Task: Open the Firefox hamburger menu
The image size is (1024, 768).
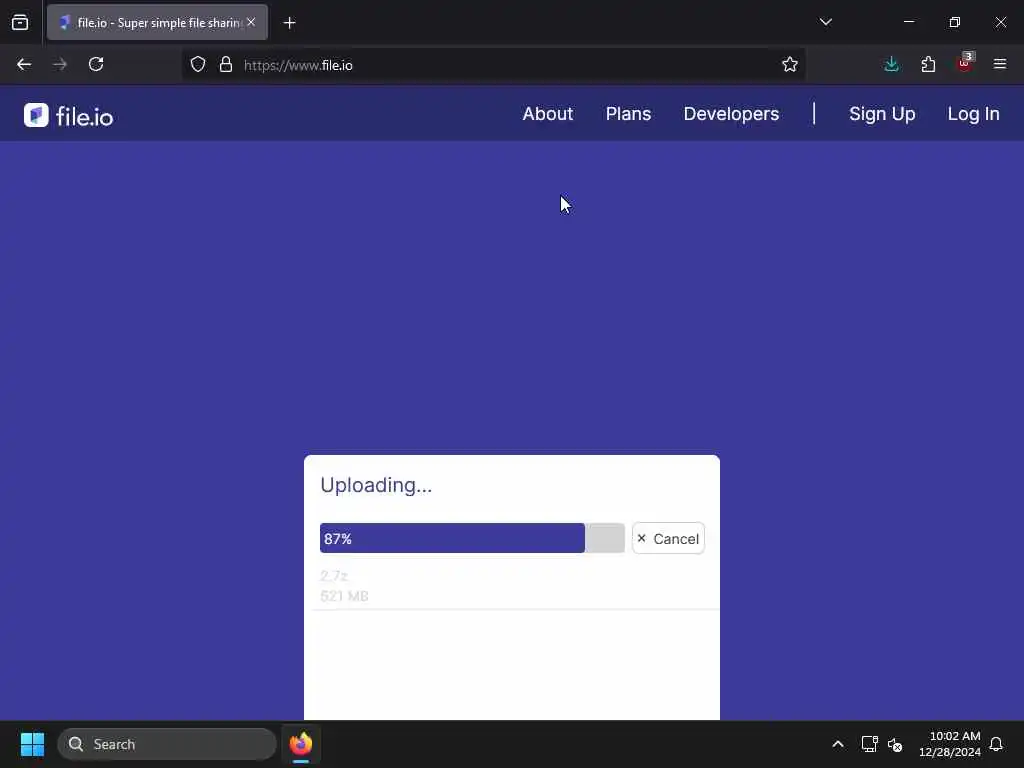Action: pyautogui.click(x=1000, y=64)
